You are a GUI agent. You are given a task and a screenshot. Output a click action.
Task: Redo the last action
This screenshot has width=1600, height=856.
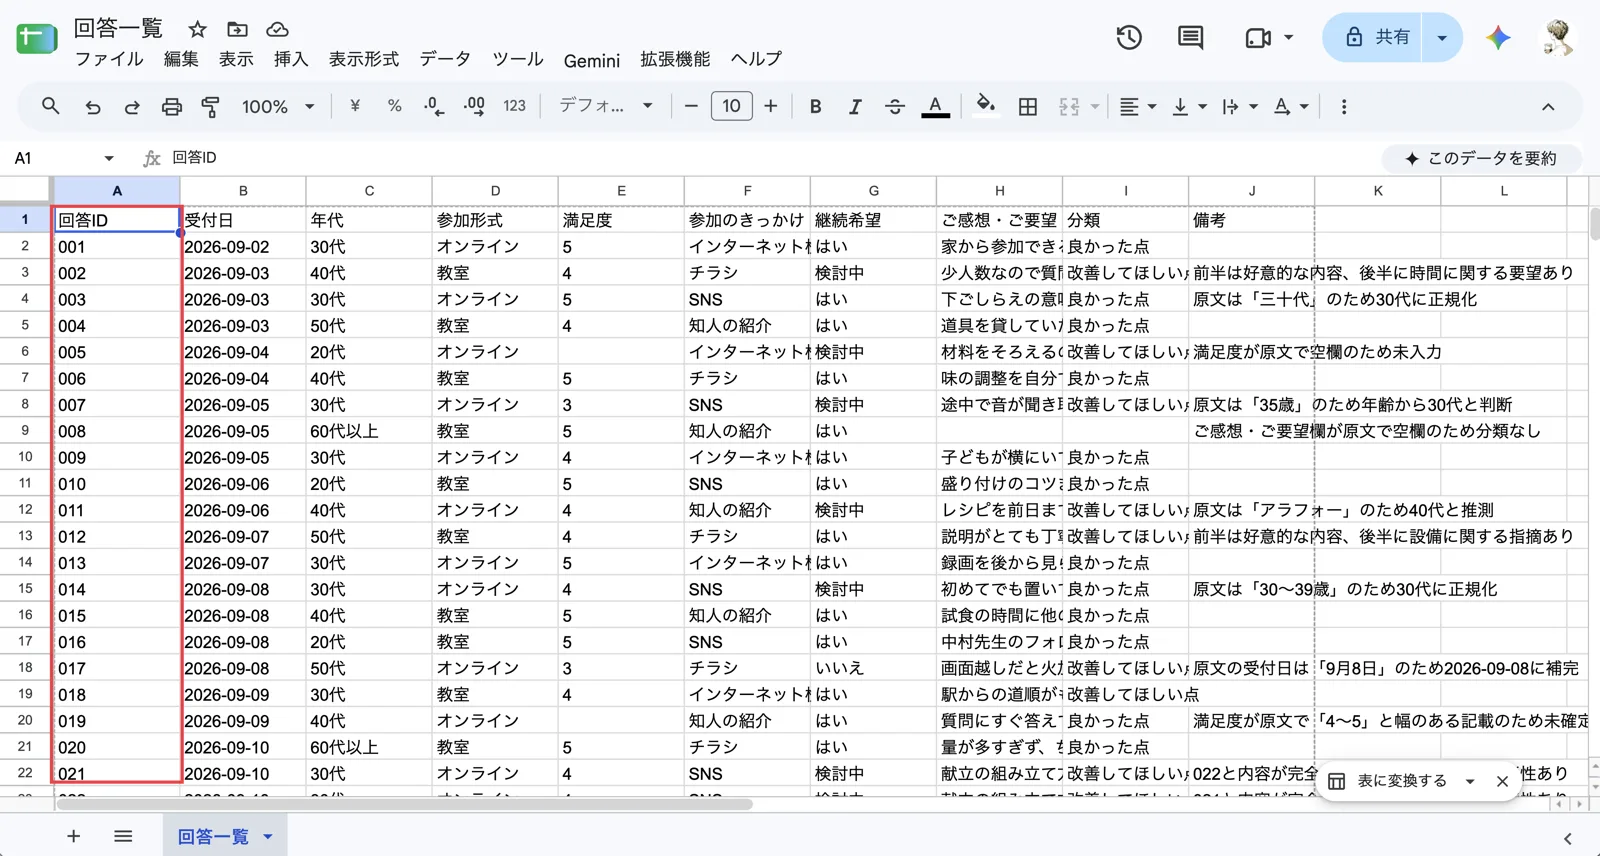click(x=131, y=106)
